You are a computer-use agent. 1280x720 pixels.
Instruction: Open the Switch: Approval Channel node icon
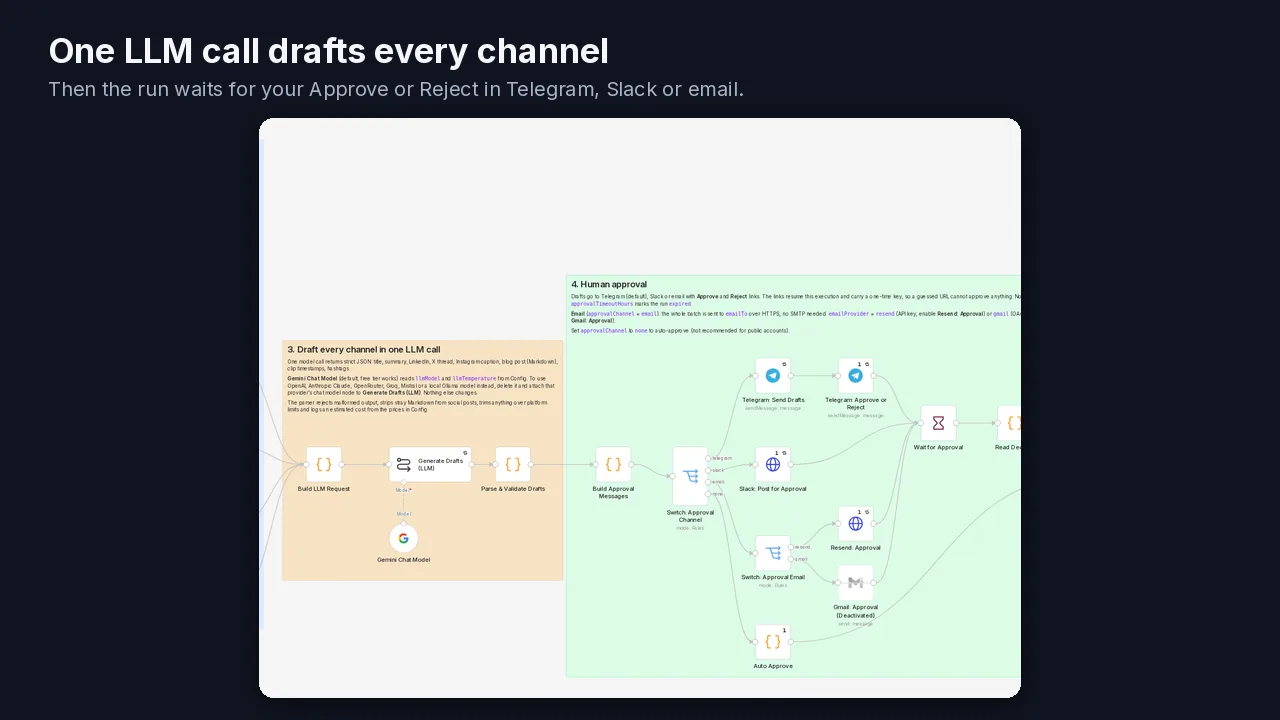coord(690,476)
